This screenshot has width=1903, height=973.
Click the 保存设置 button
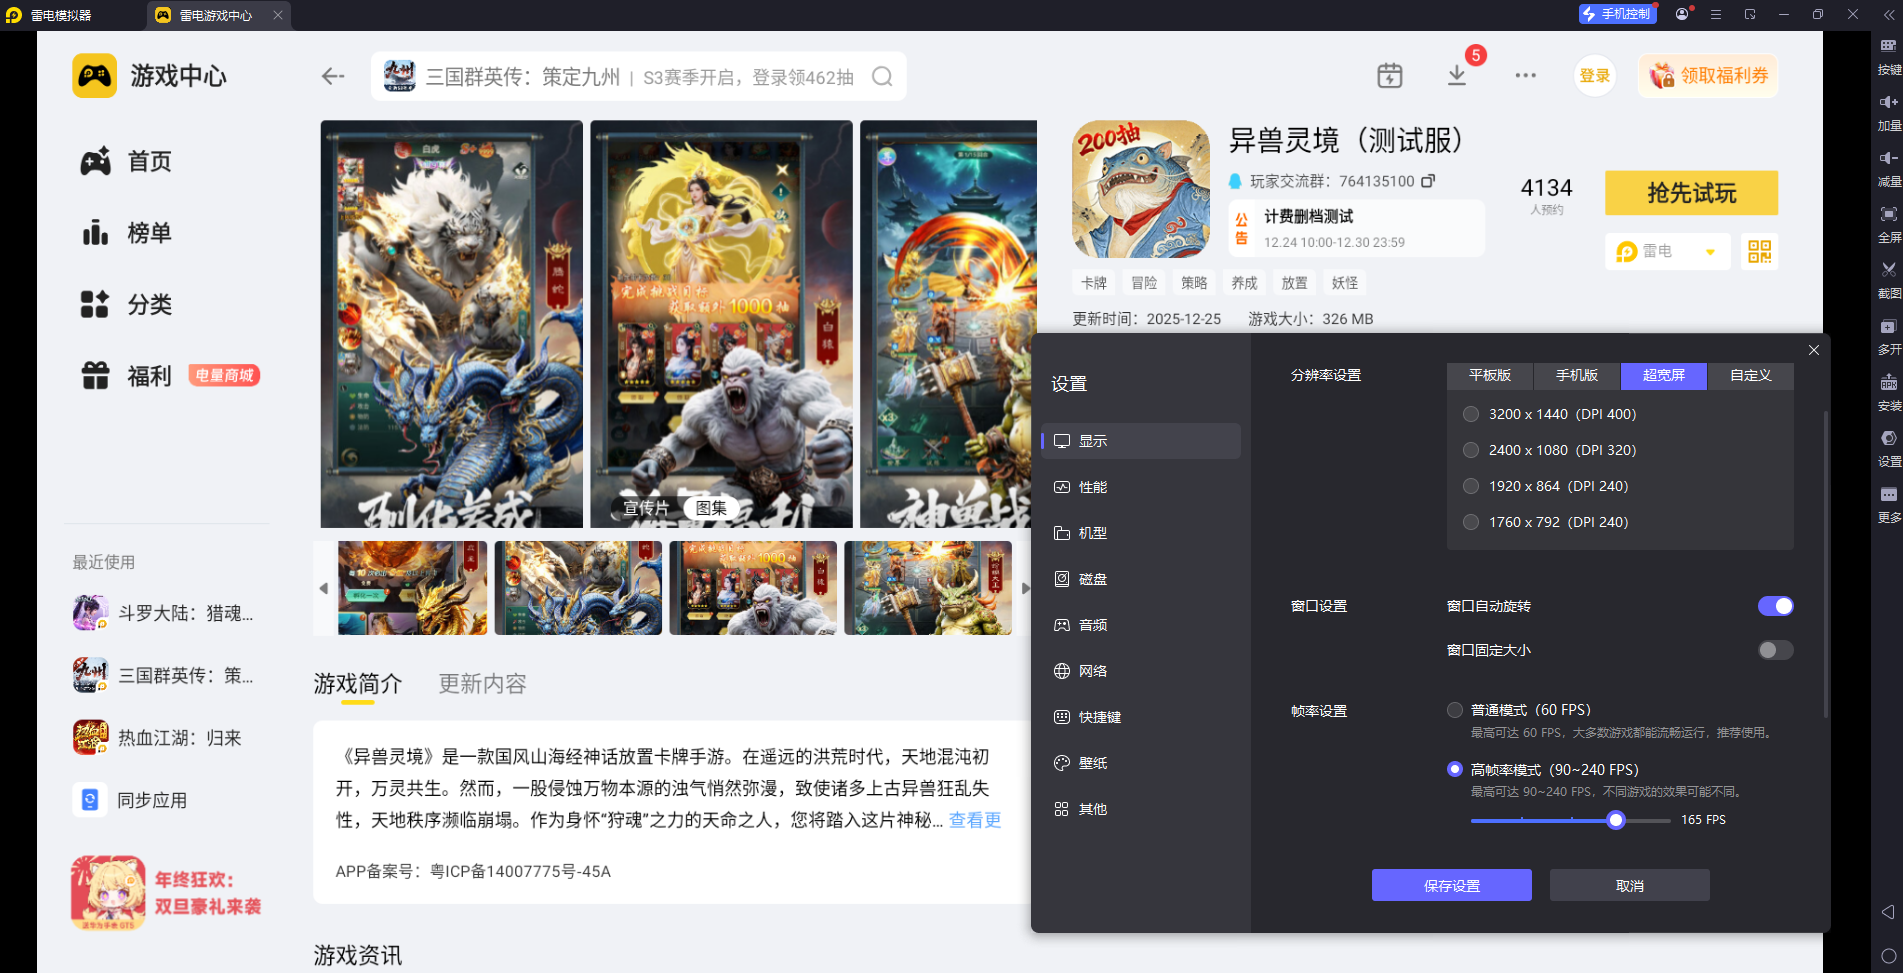1451,886
